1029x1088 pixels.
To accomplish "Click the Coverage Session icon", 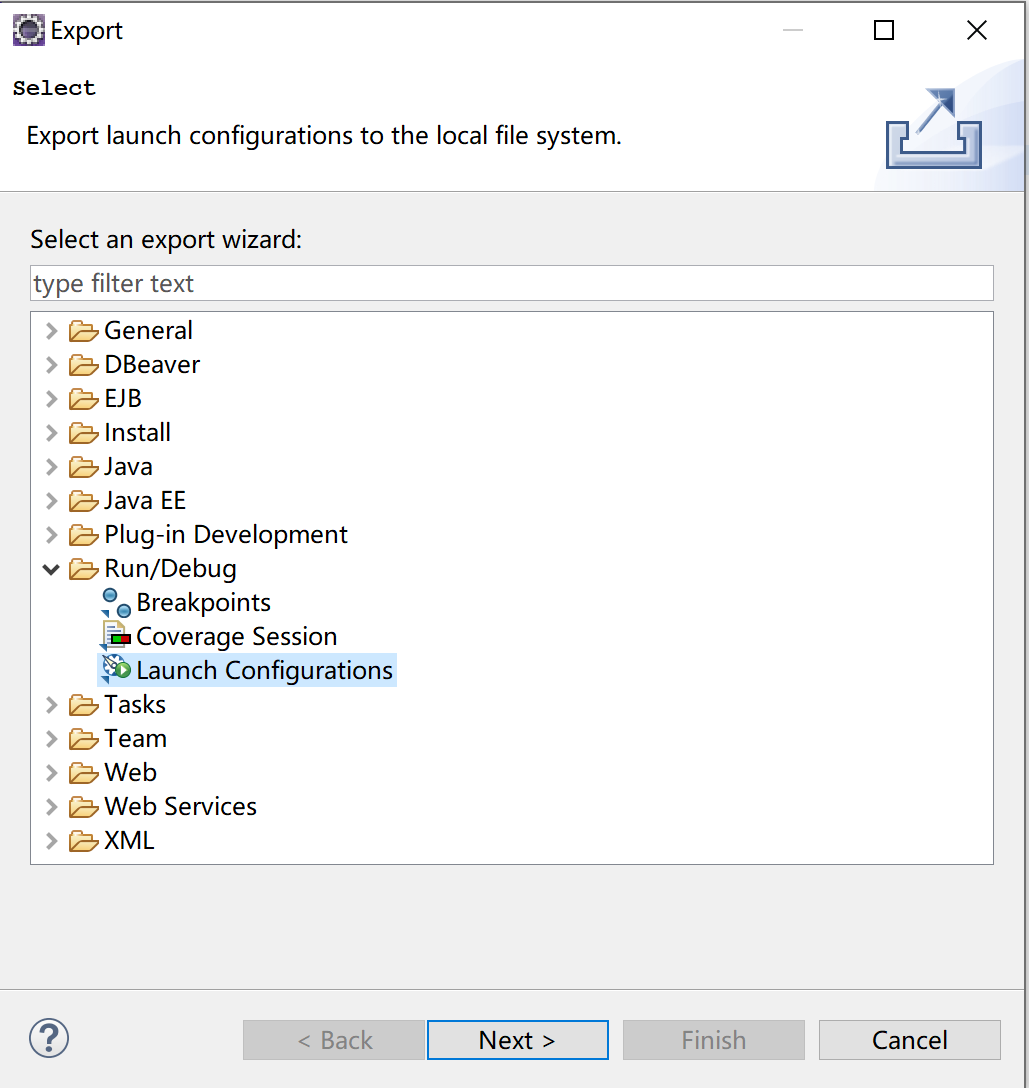I will [x=116, y=636].
